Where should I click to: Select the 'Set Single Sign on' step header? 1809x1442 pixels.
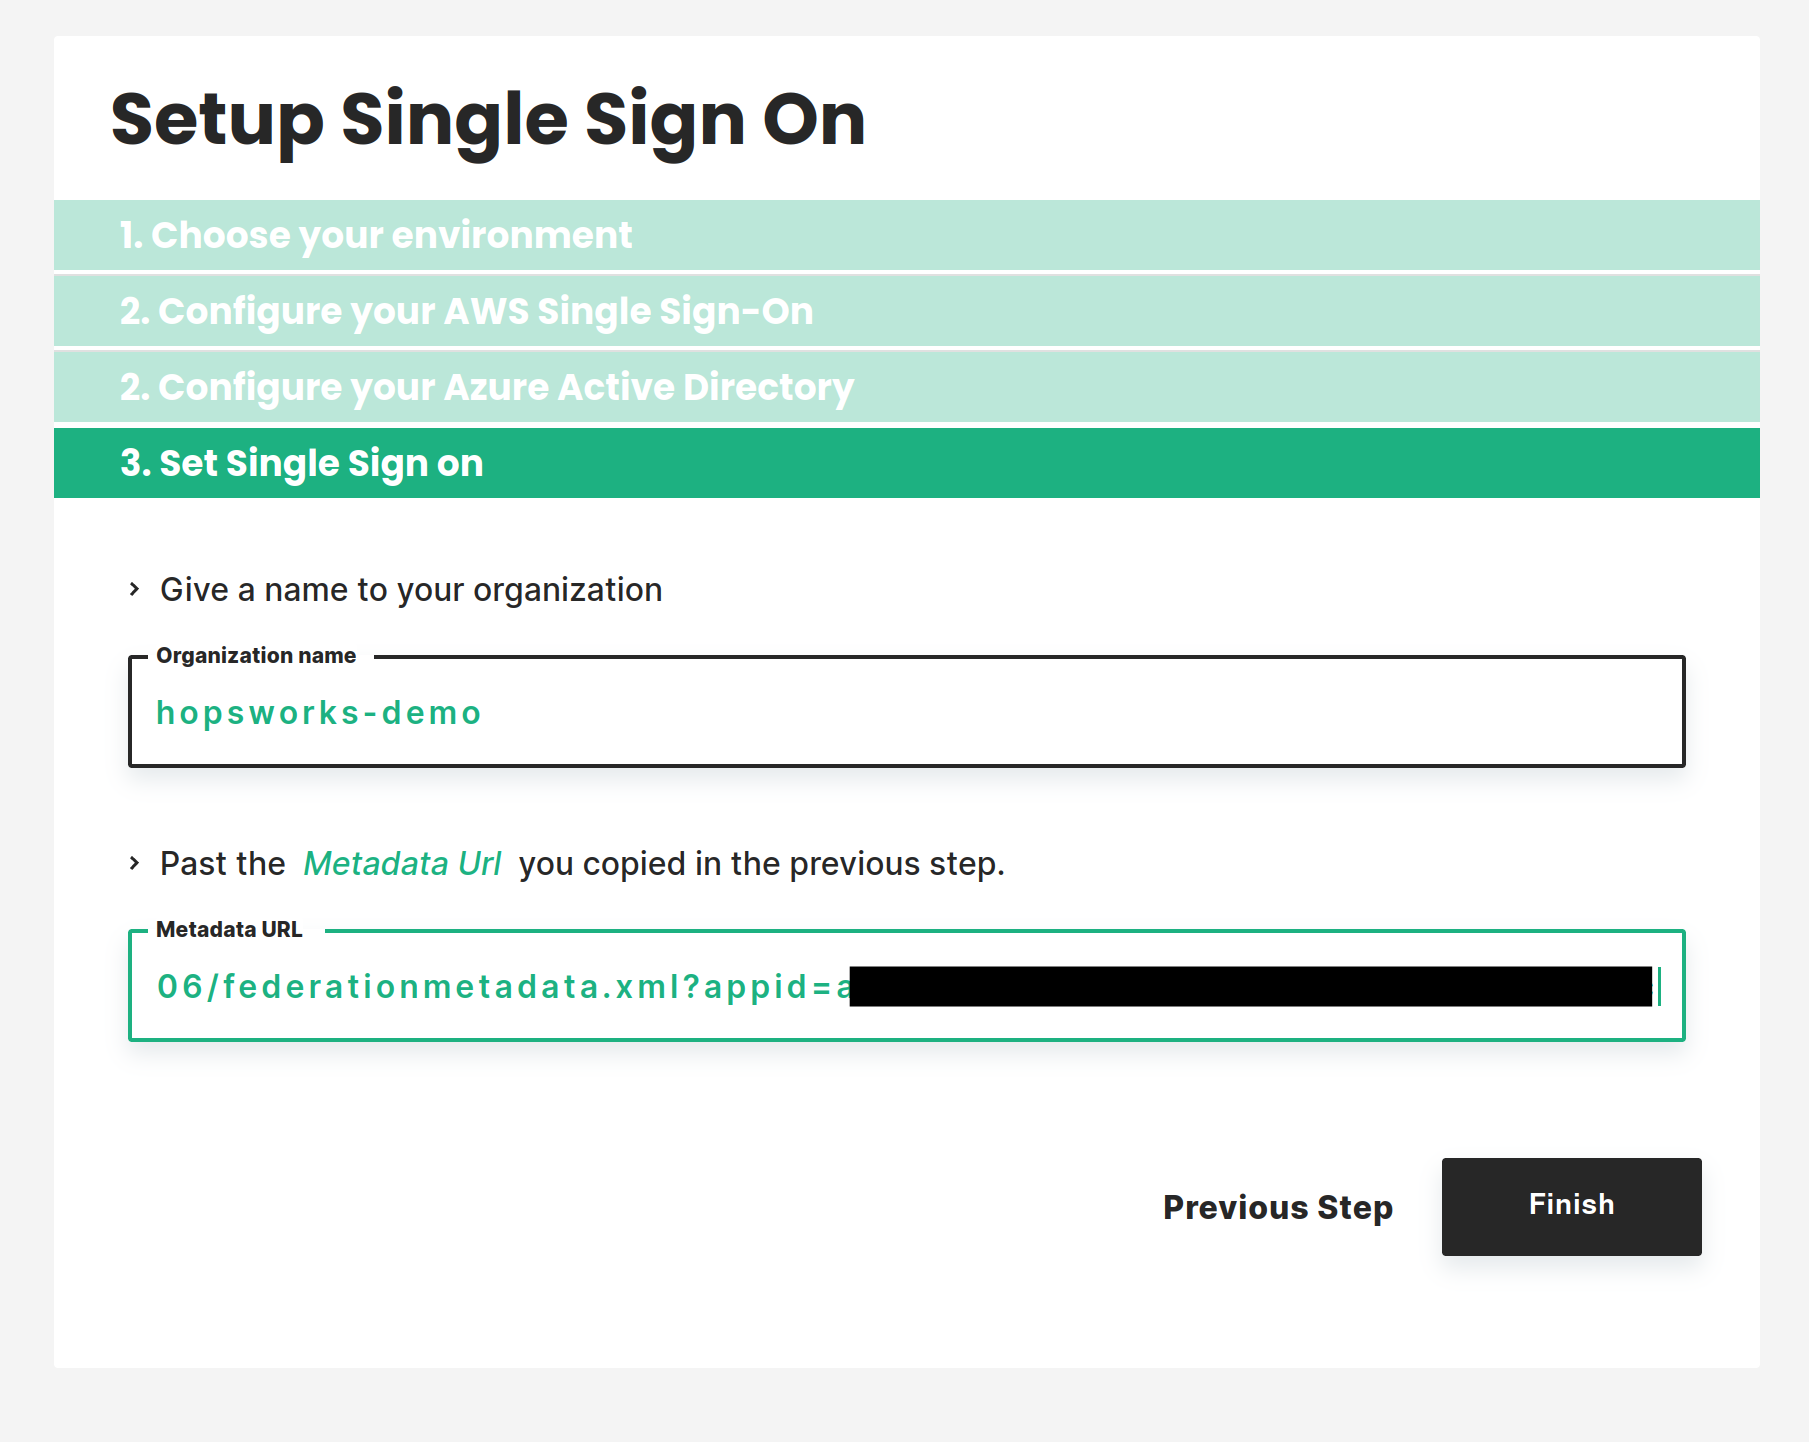[906, 463]
